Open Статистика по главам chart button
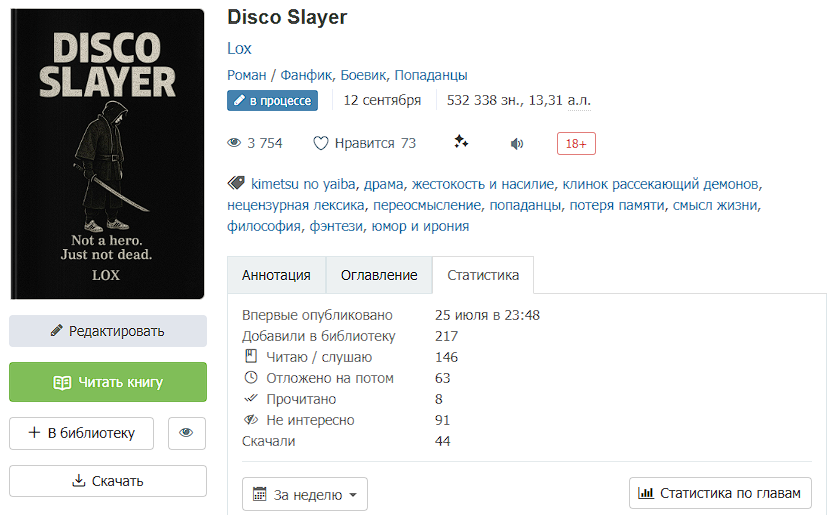Screen dimensions: 831x515 (x=720, y=493)
